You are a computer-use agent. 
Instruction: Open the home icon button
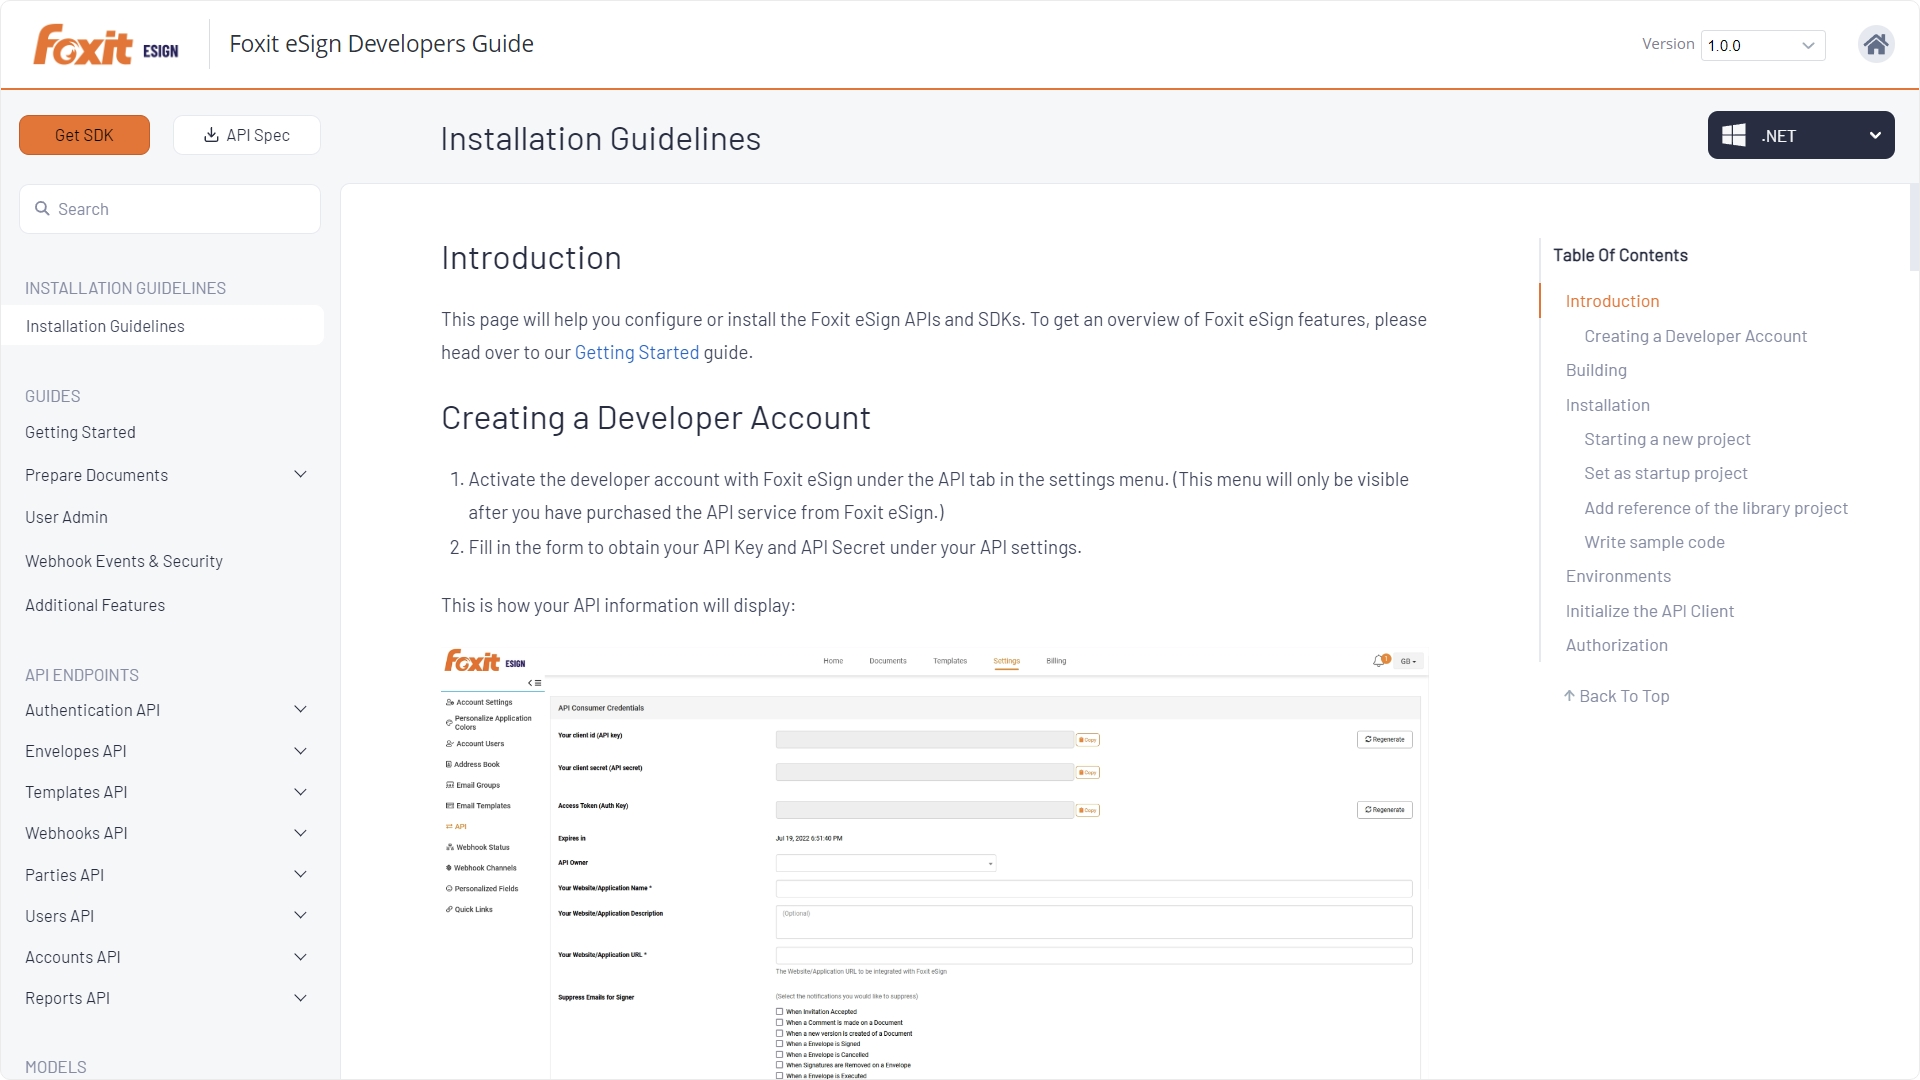[1876, 45]
